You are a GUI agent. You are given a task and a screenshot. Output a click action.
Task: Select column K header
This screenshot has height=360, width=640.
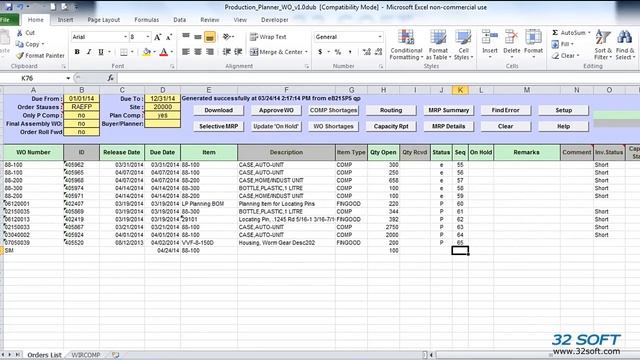(x=460, y=90)
